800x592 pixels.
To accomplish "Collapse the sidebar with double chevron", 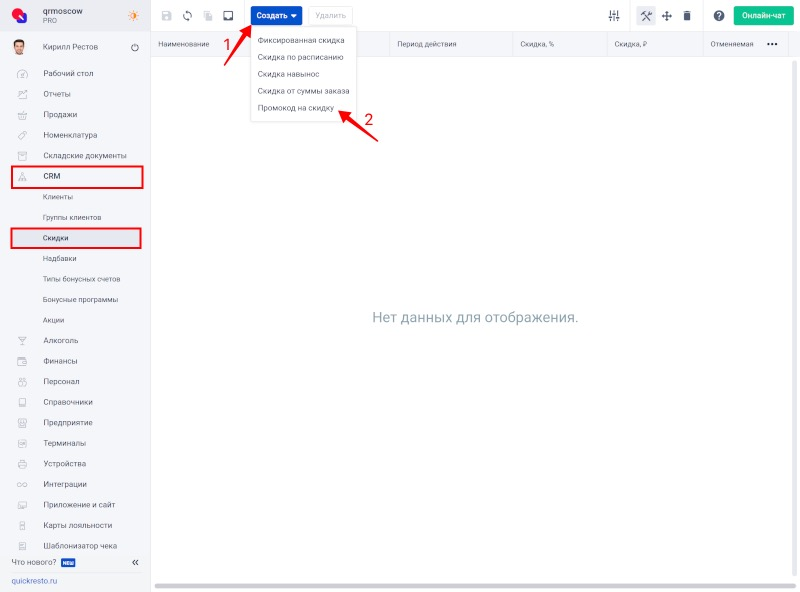I will pos(135,562).
